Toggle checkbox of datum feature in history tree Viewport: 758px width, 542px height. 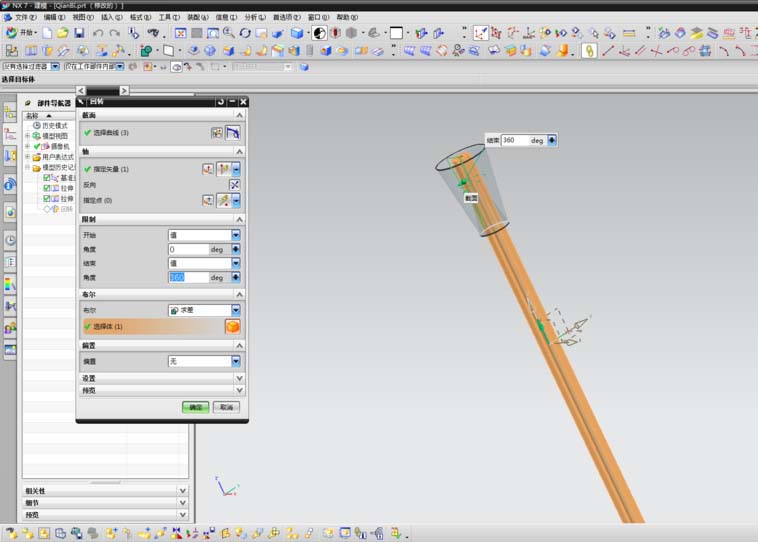47,178
